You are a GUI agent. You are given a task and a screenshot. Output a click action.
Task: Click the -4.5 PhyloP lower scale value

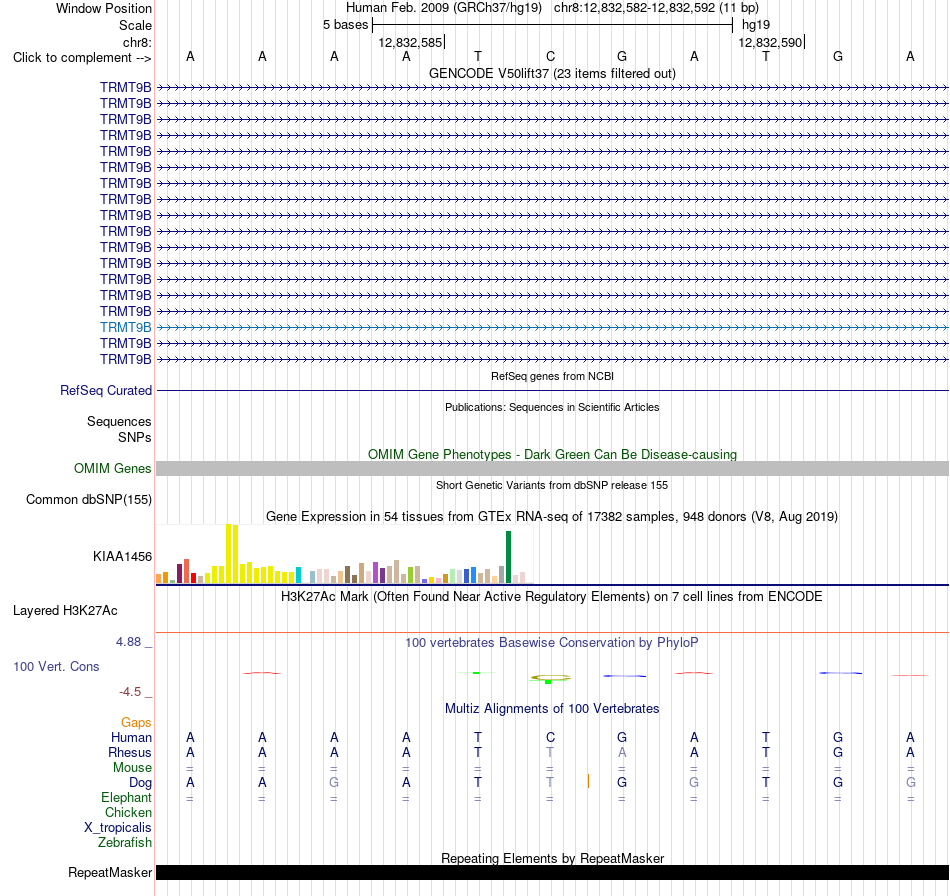coord(130,692)
